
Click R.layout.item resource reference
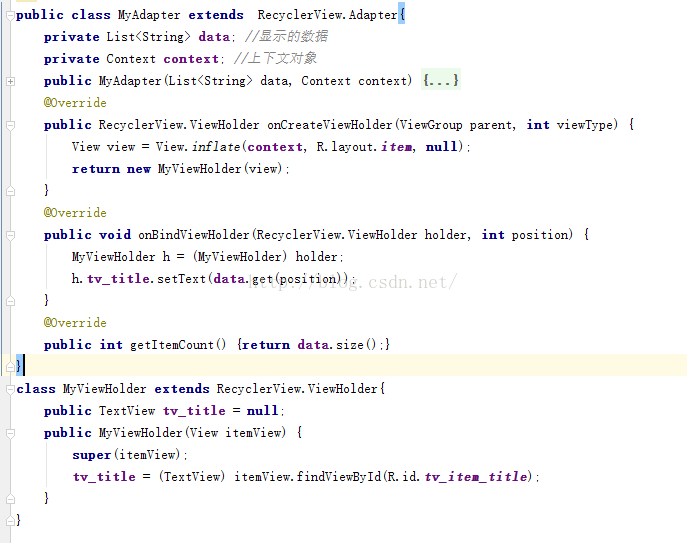pos(365,147)
